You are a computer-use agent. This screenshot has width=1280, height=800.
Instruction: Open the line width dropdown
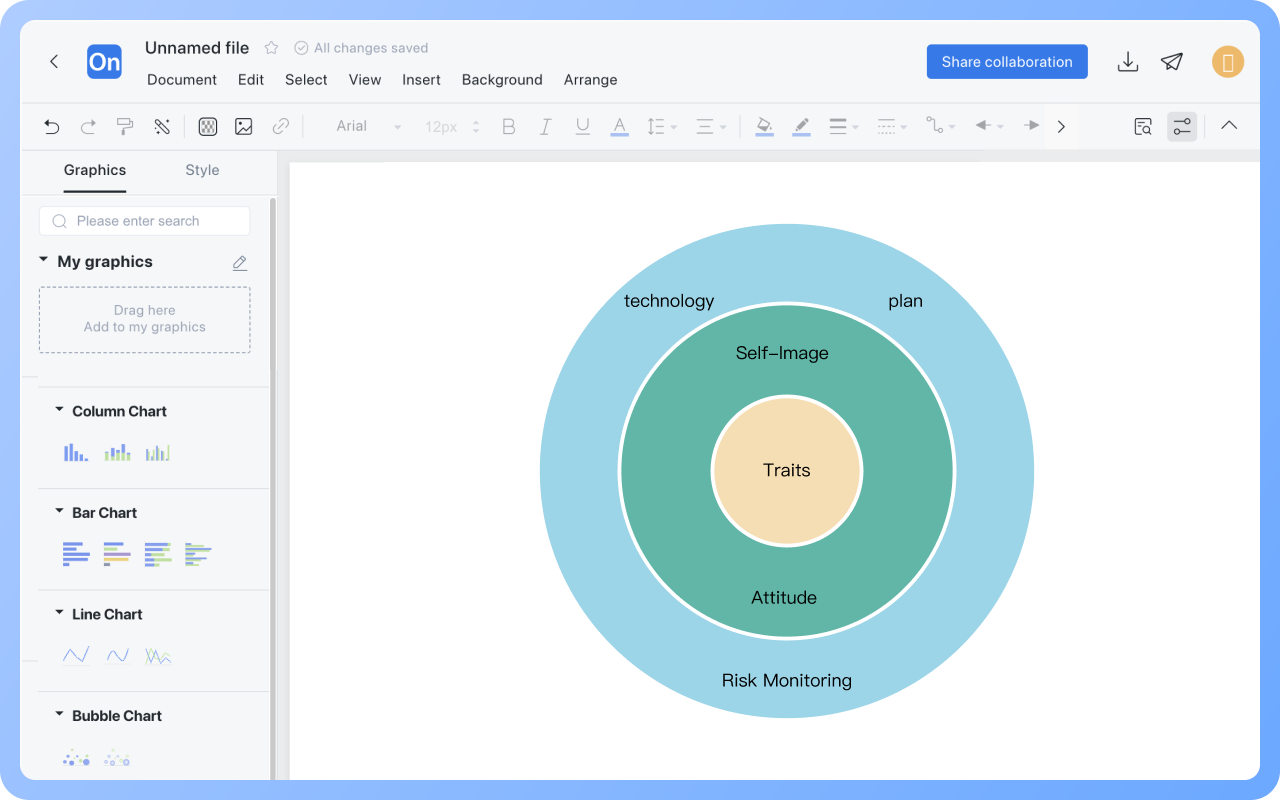(844, 126)
